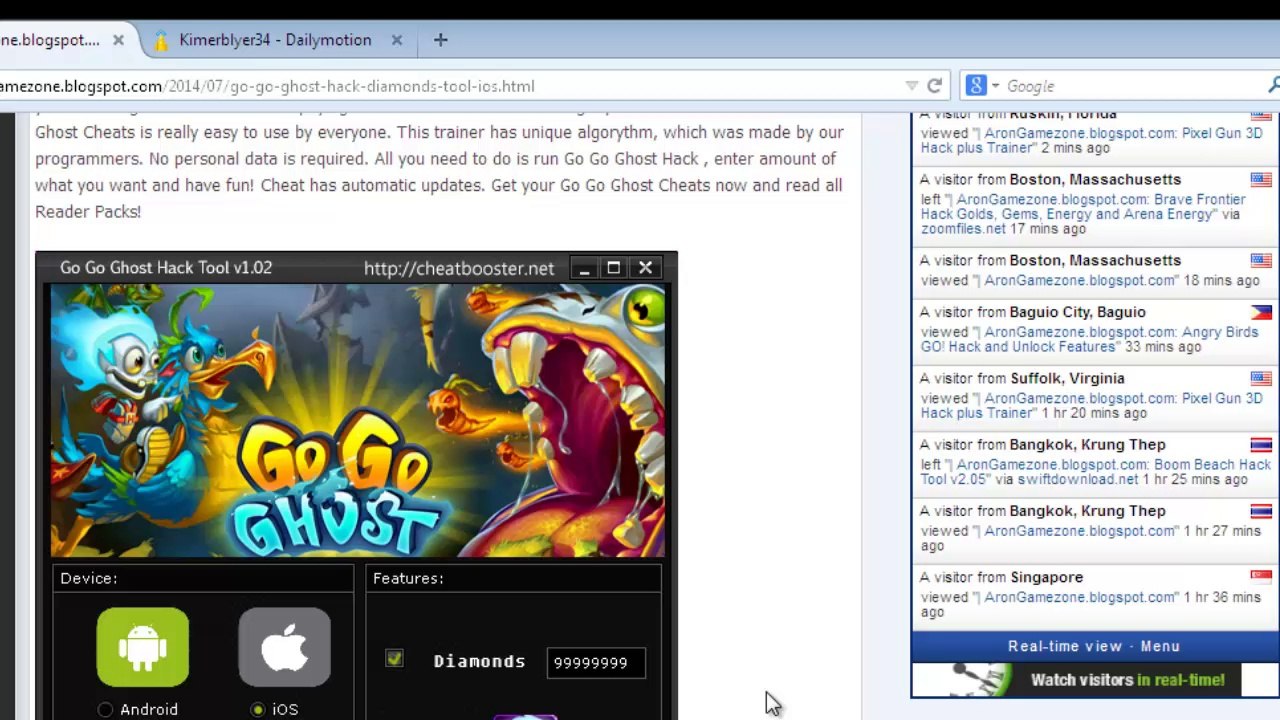Click the Dailymotion tab favicon

(161, 41)
